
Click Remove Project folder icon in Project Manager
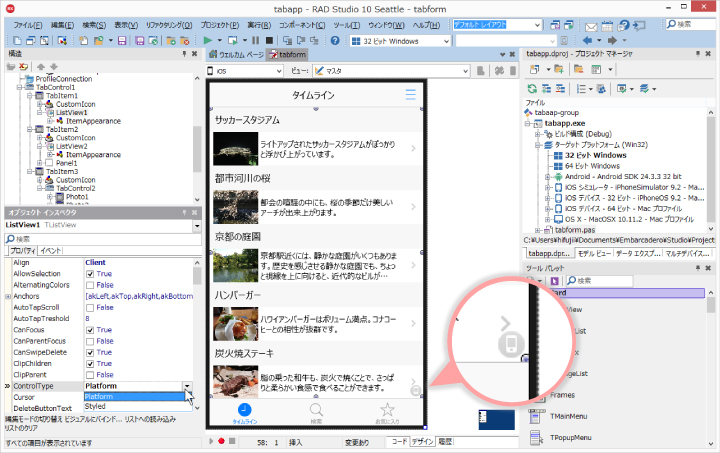pyautogui.click(x=579, y=70)
